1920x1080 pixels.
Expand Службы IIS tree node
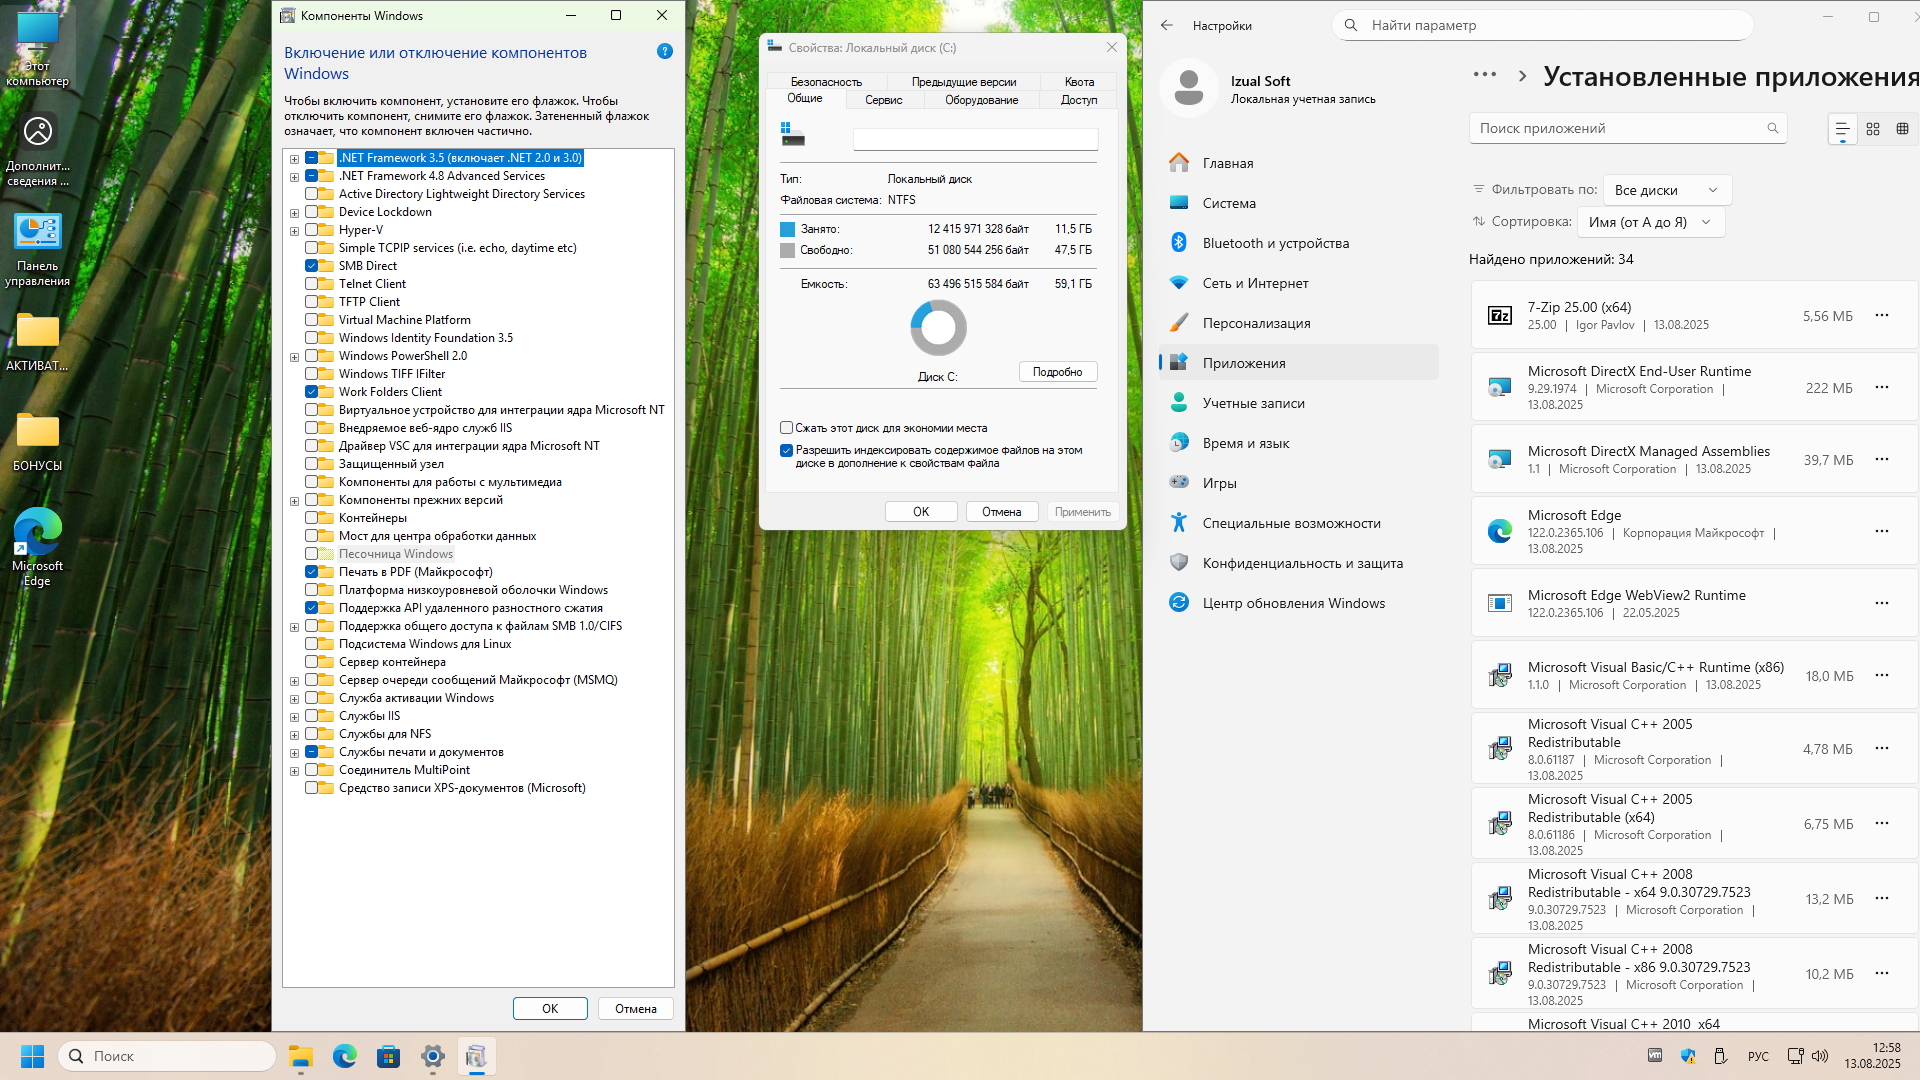click(294, 717)
